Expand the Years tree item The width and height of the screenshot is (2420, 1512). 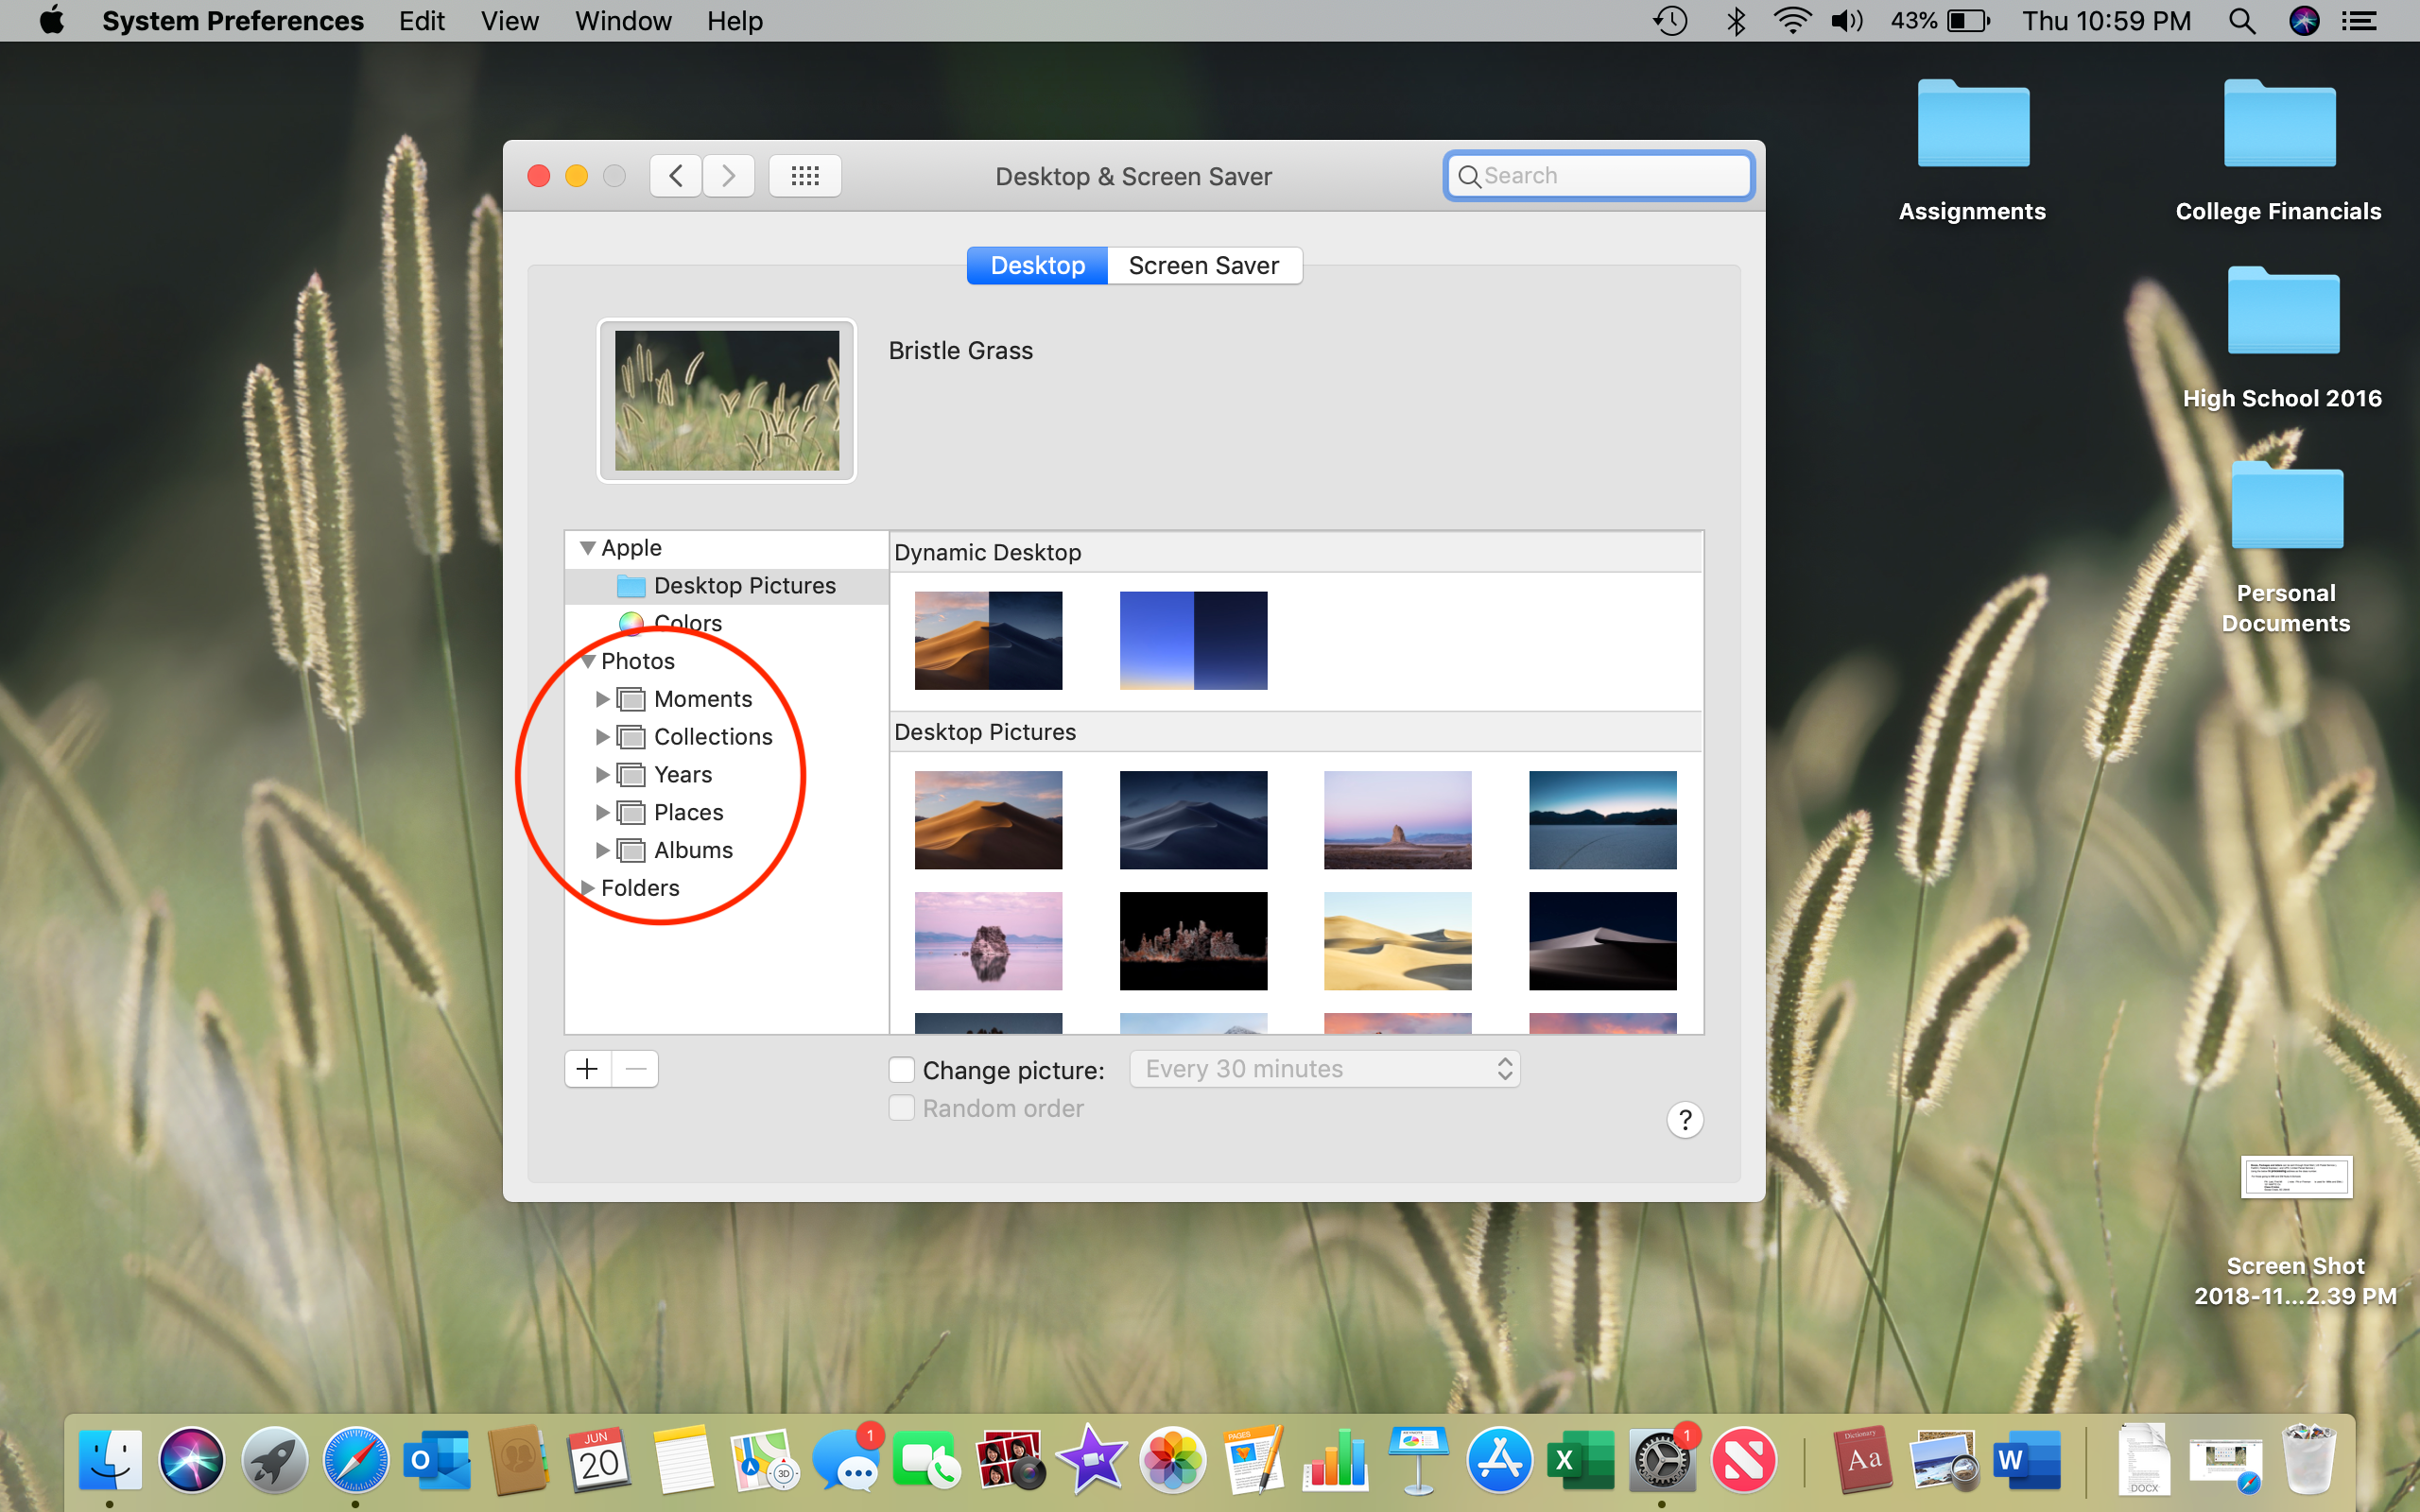tap(602, 775)
